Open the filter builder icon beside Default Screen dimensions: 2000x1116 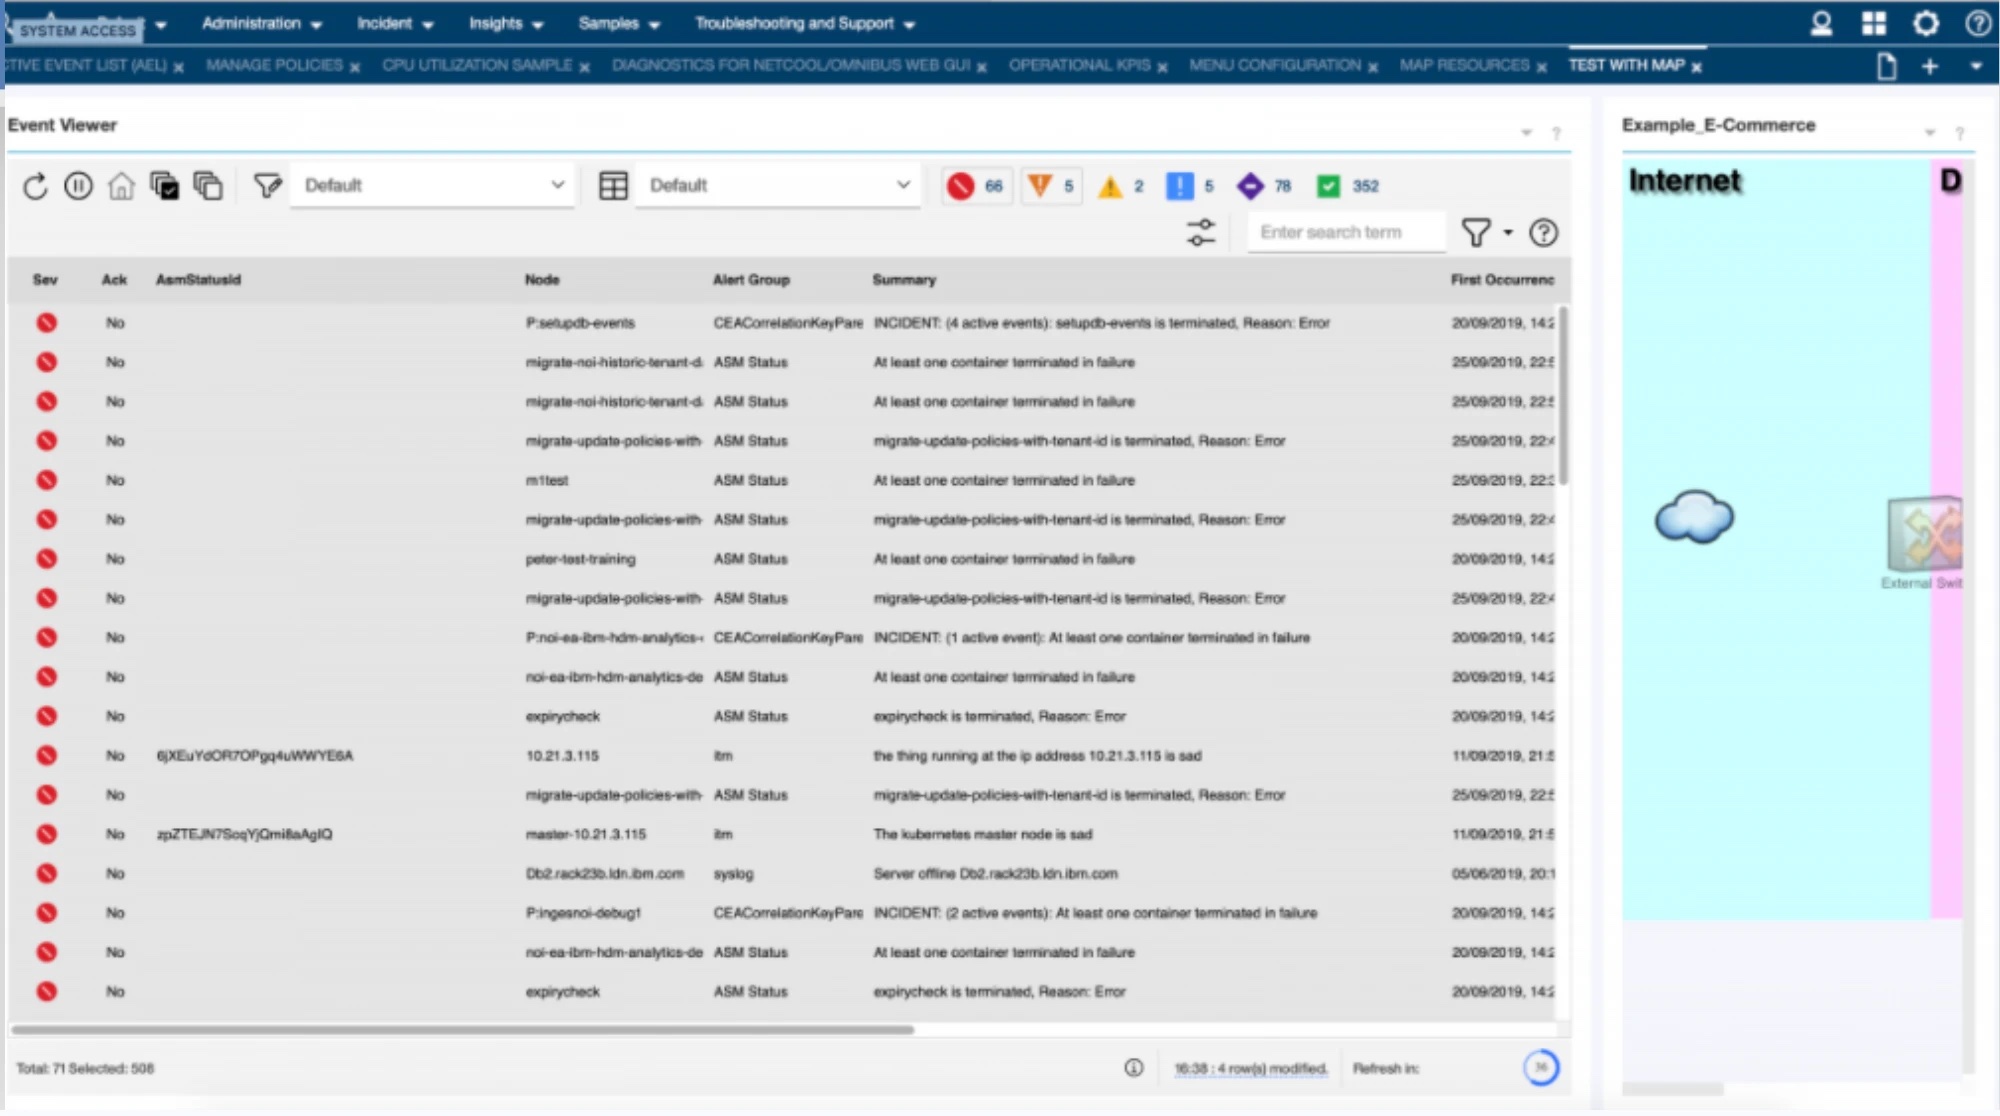click(x=267, y=186)
